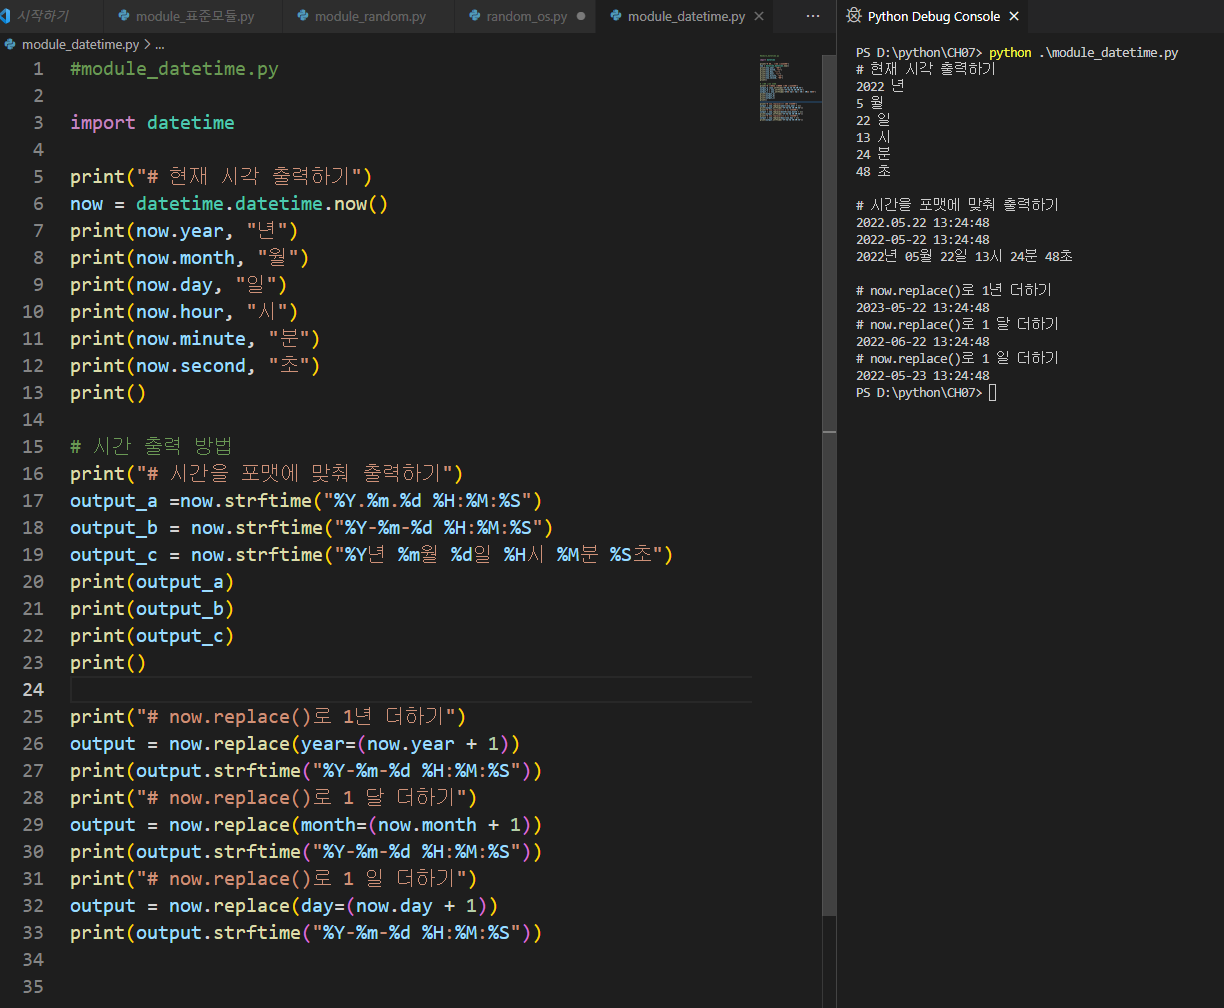Screen dimensions: 1224x1008
Task: Click the empty current line 24
Action: pos(410,690)
